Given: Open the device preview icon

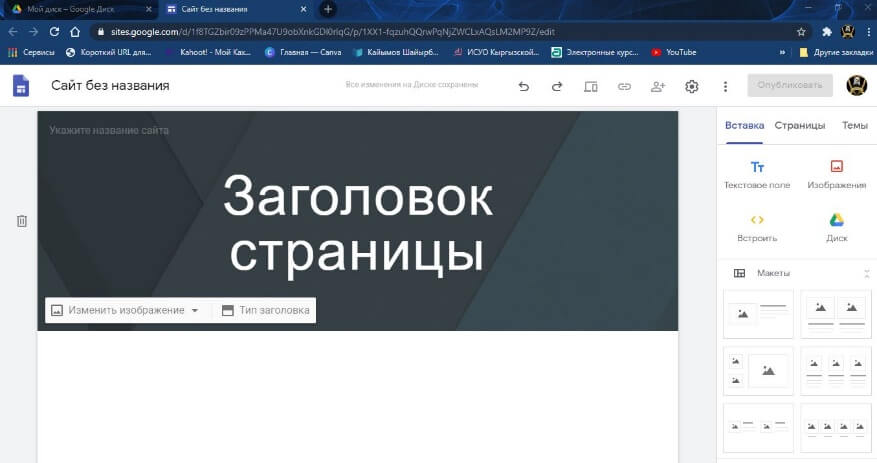Looking at the screenshot, I should click(591, 87).
